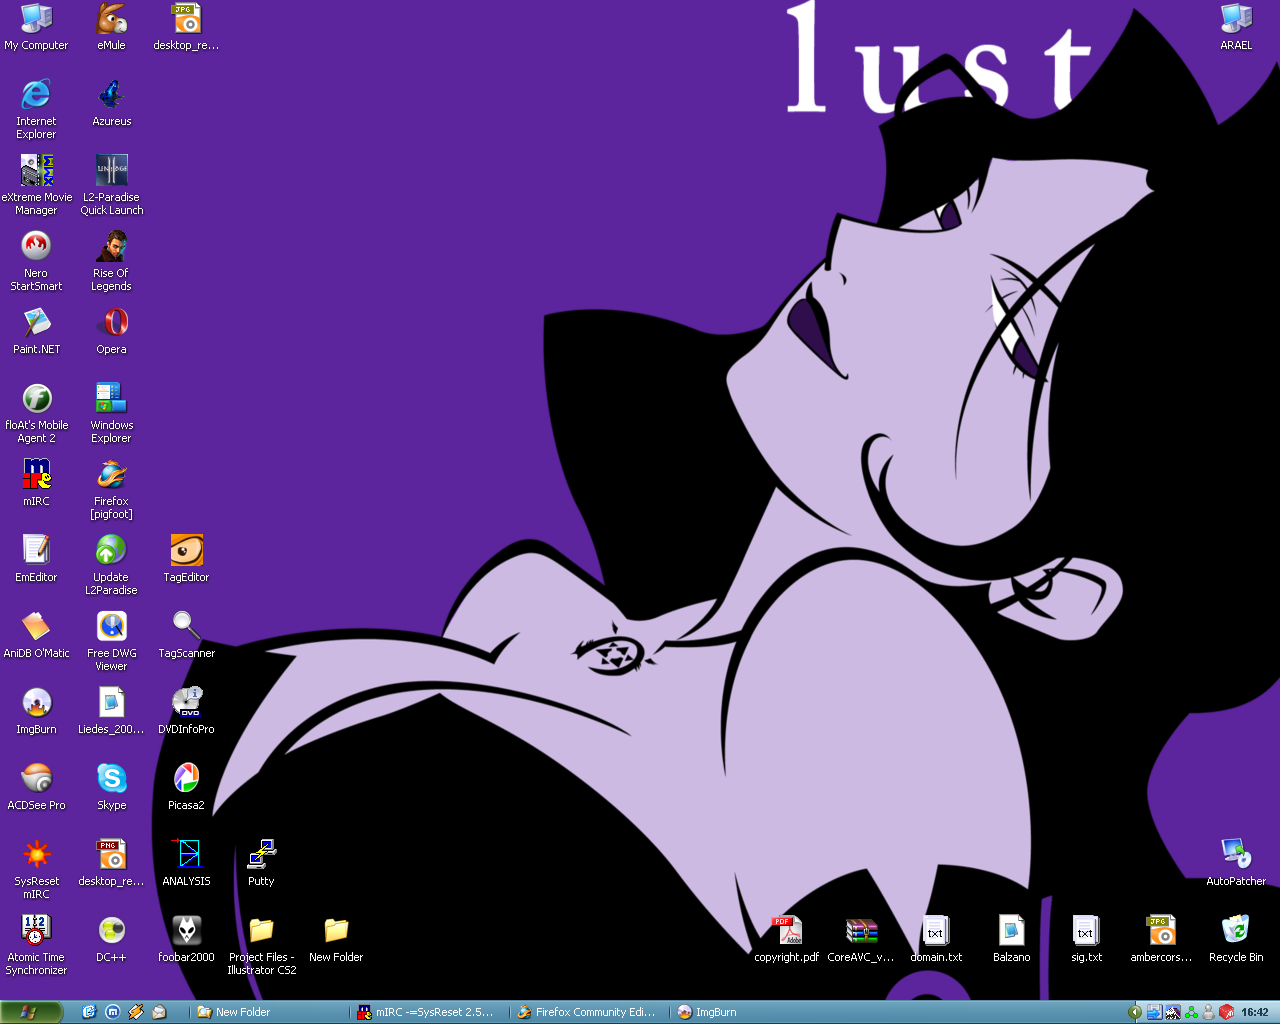Open Paint.NET shortcut

[x=36, y=331]
